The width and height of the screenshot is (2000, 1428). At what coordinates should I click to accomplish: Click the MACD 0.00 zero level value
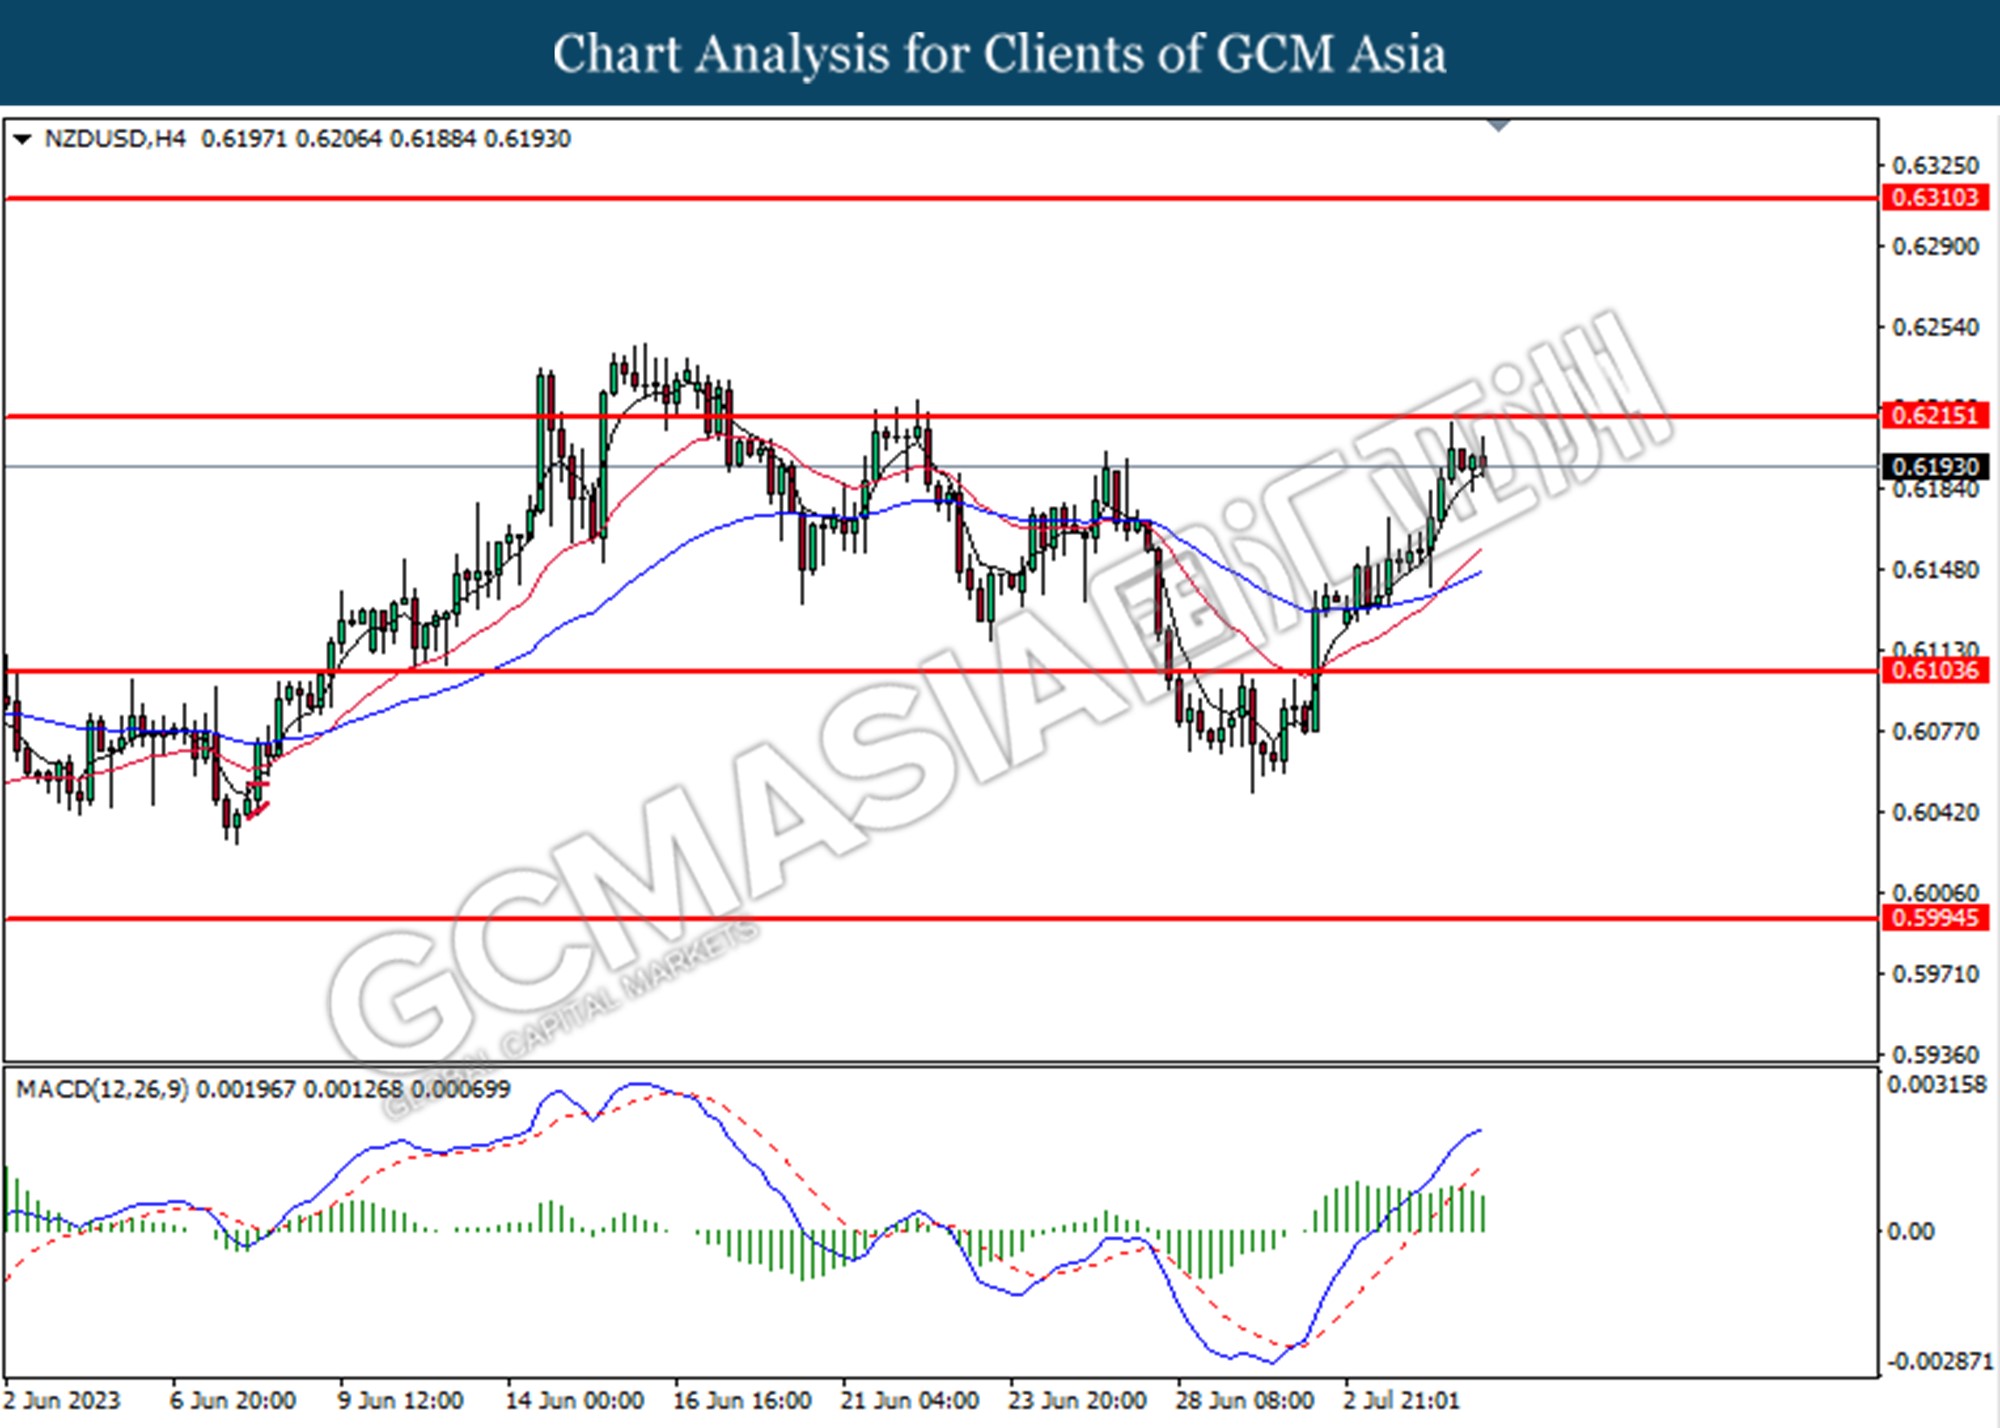tap(1911, 1232)
